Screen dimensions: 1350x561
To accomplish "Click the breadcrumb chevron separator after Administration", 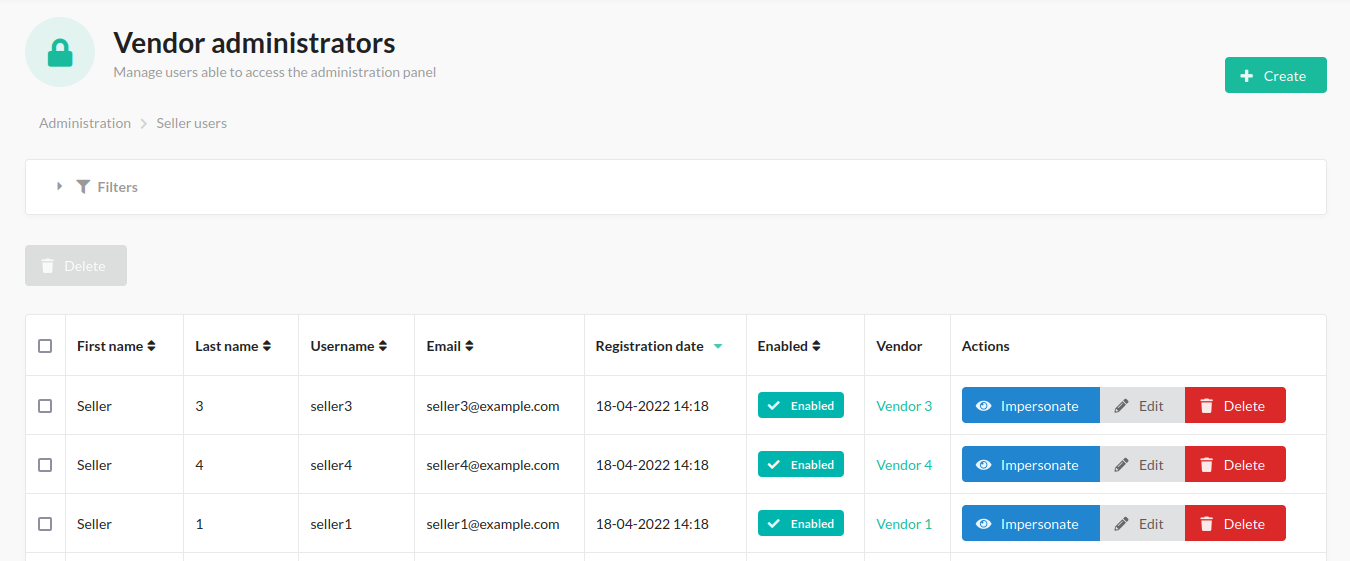I will point(144,124).
